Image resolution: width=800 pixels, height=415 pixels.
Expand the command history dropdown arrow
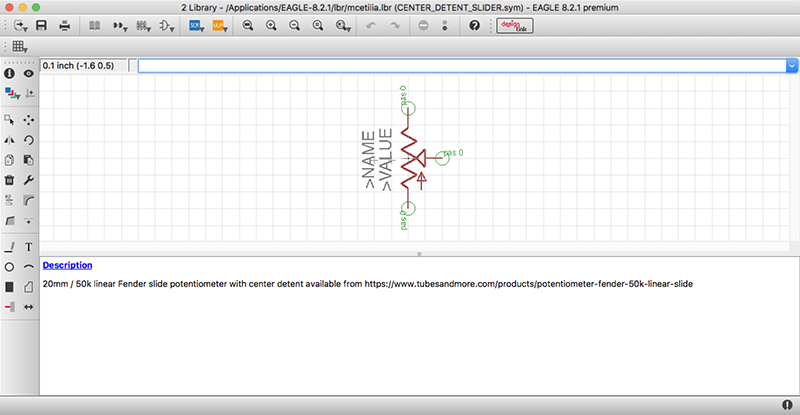(792, 66)
